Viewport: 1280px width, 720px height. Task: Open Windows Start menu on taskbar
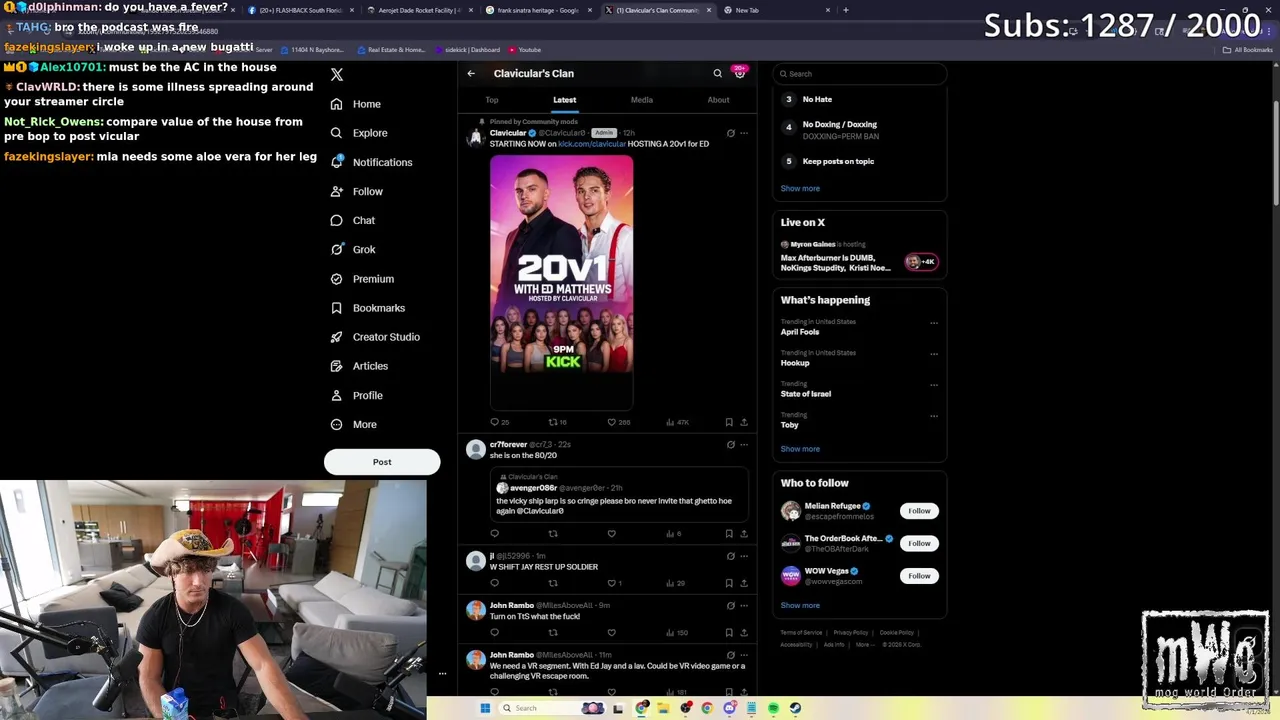tap(485, 708)
